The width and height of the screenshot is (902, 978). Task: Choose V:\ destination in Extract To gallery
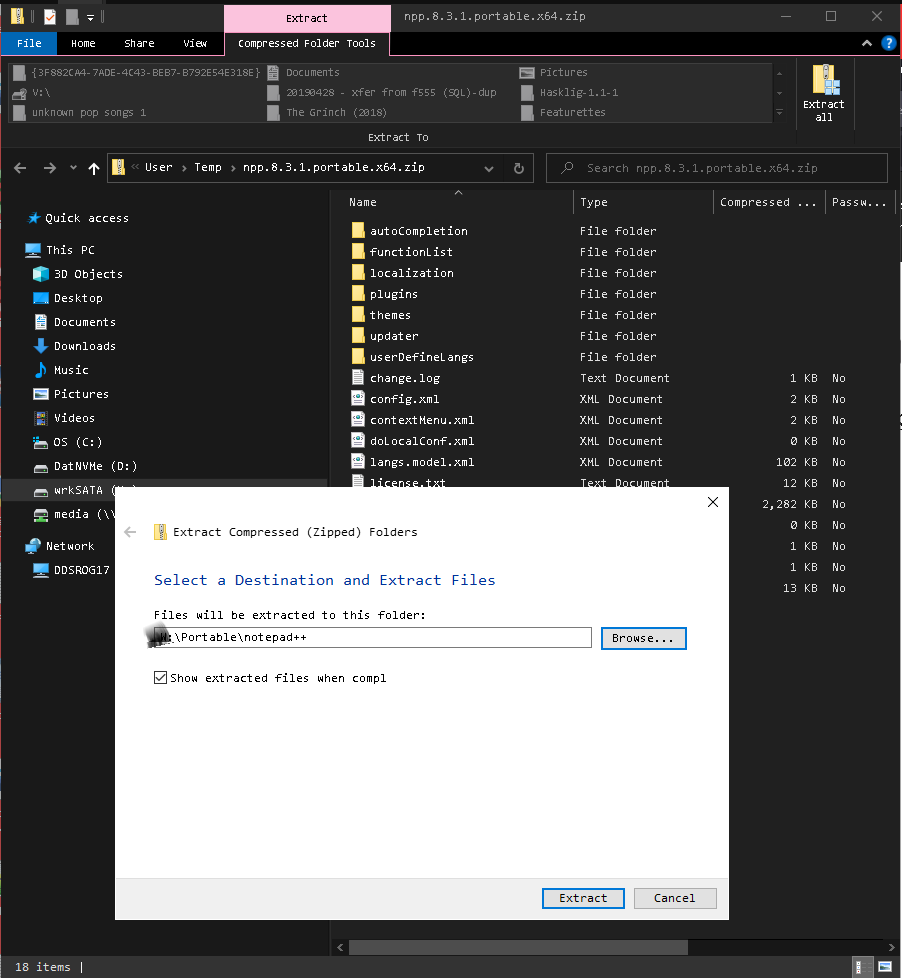click(x=32, y=92)
